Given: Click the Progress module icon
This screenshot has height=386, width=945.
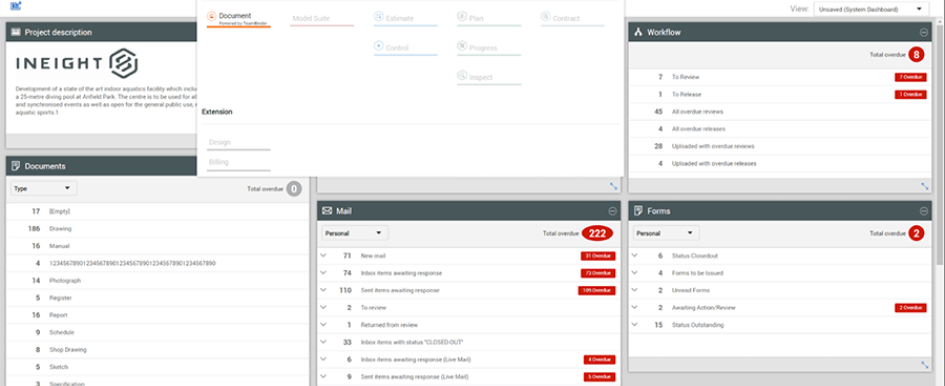Looking at the screenshot, I should tap(462, 46).
